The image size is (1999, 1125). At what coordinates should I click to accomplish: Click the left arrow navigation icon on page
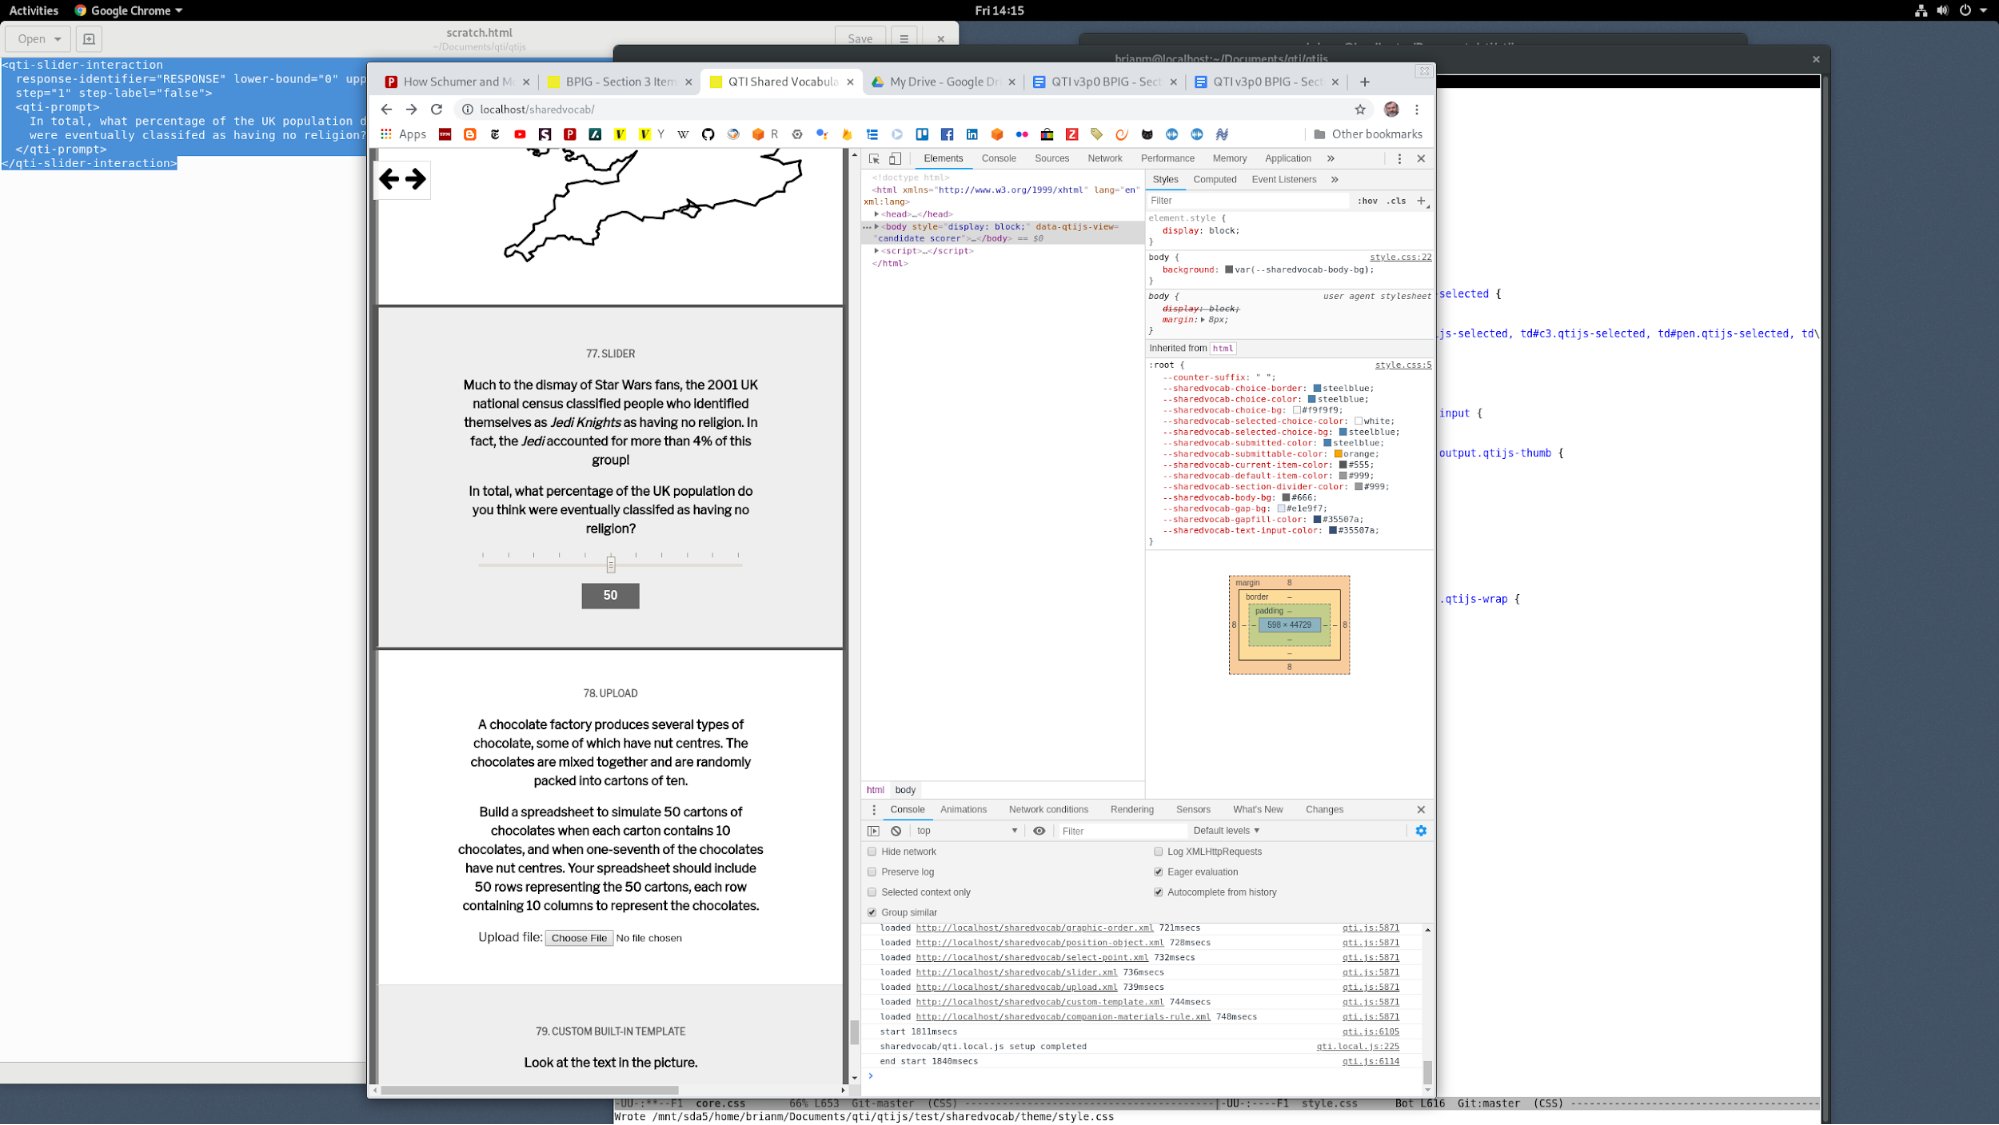389,179
